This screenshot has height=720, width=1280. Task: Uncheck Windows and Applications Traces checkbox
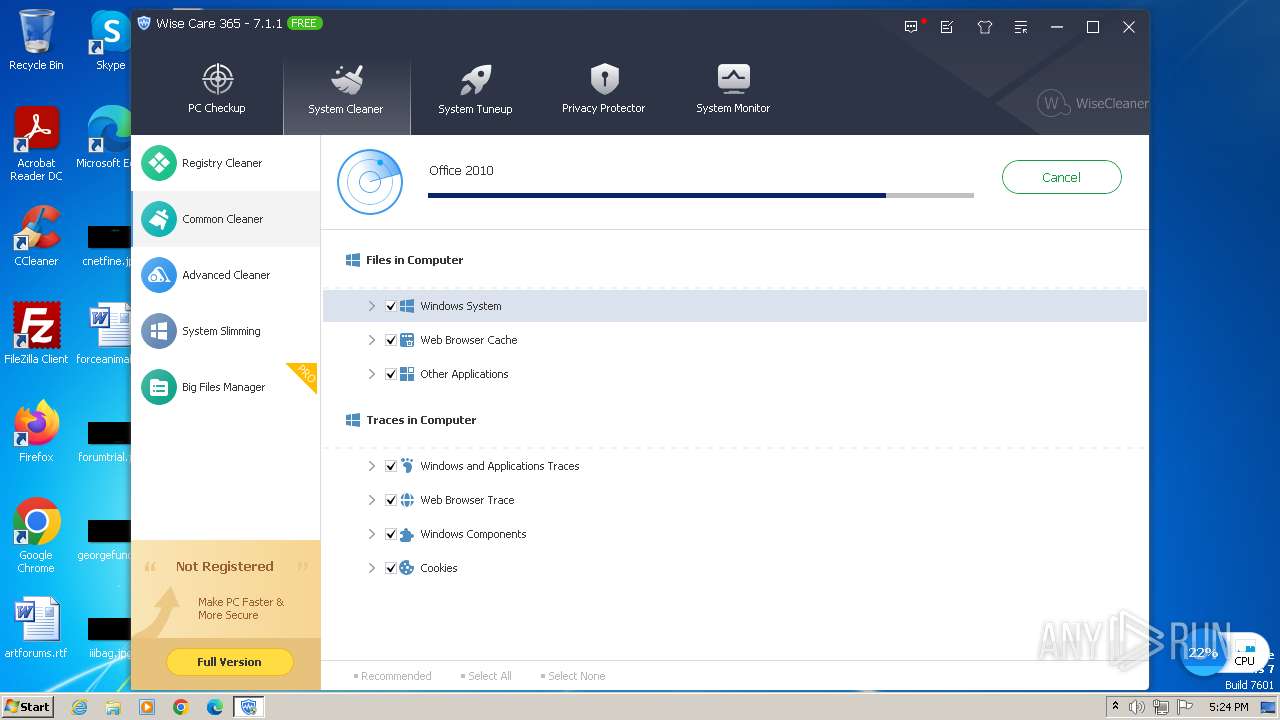tap(391, 466)
